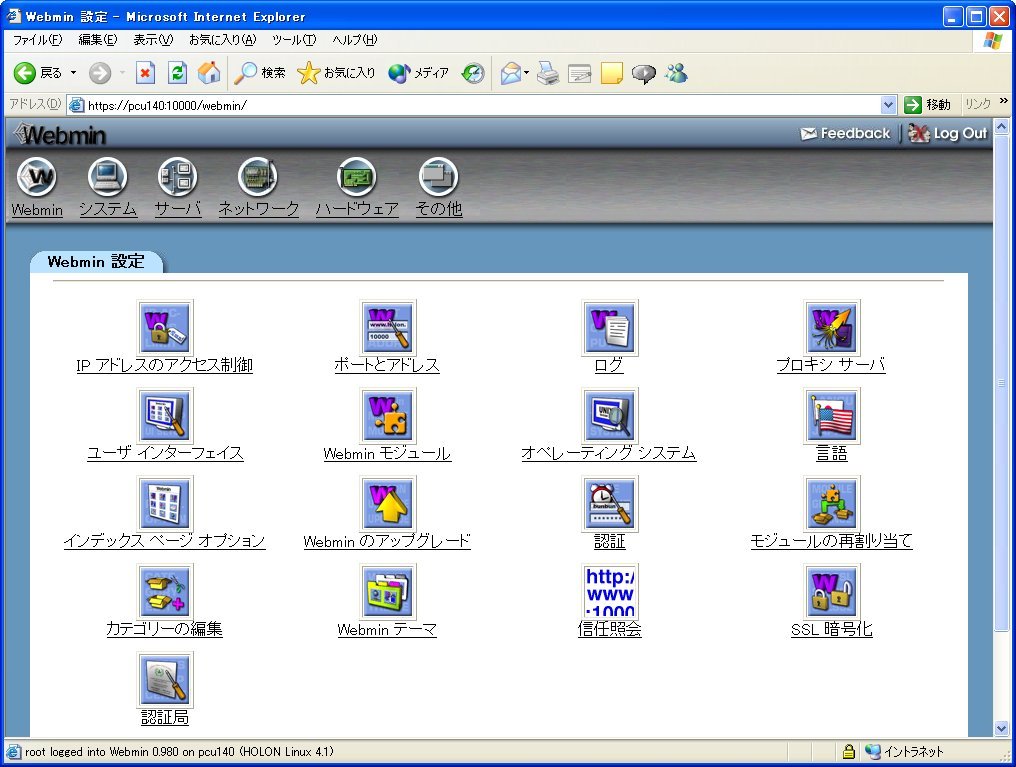The image size is (1016, 767).
Task: Open the 言語 flag icon
Action: (832, 415)
